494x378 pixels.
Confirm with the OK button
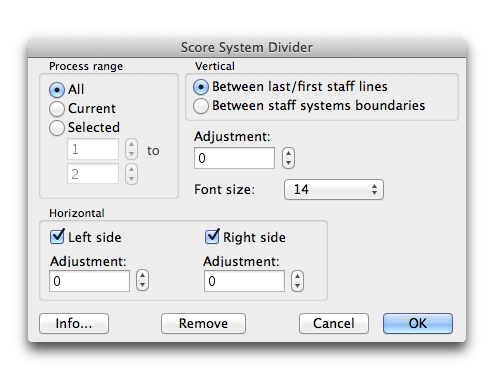tap(418, 323)
